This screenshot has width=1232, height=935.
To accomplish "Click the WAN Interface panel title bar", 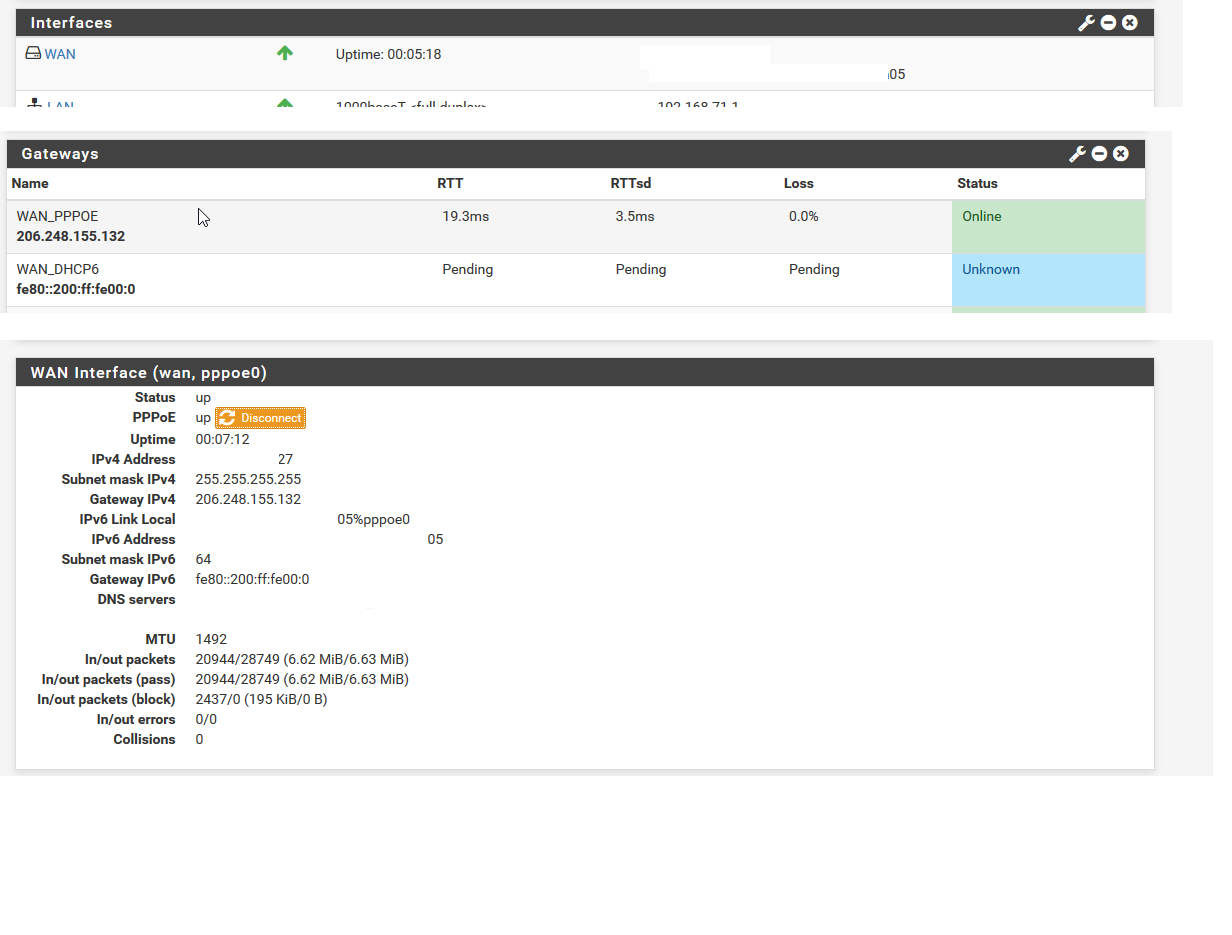I will [584, 373].
